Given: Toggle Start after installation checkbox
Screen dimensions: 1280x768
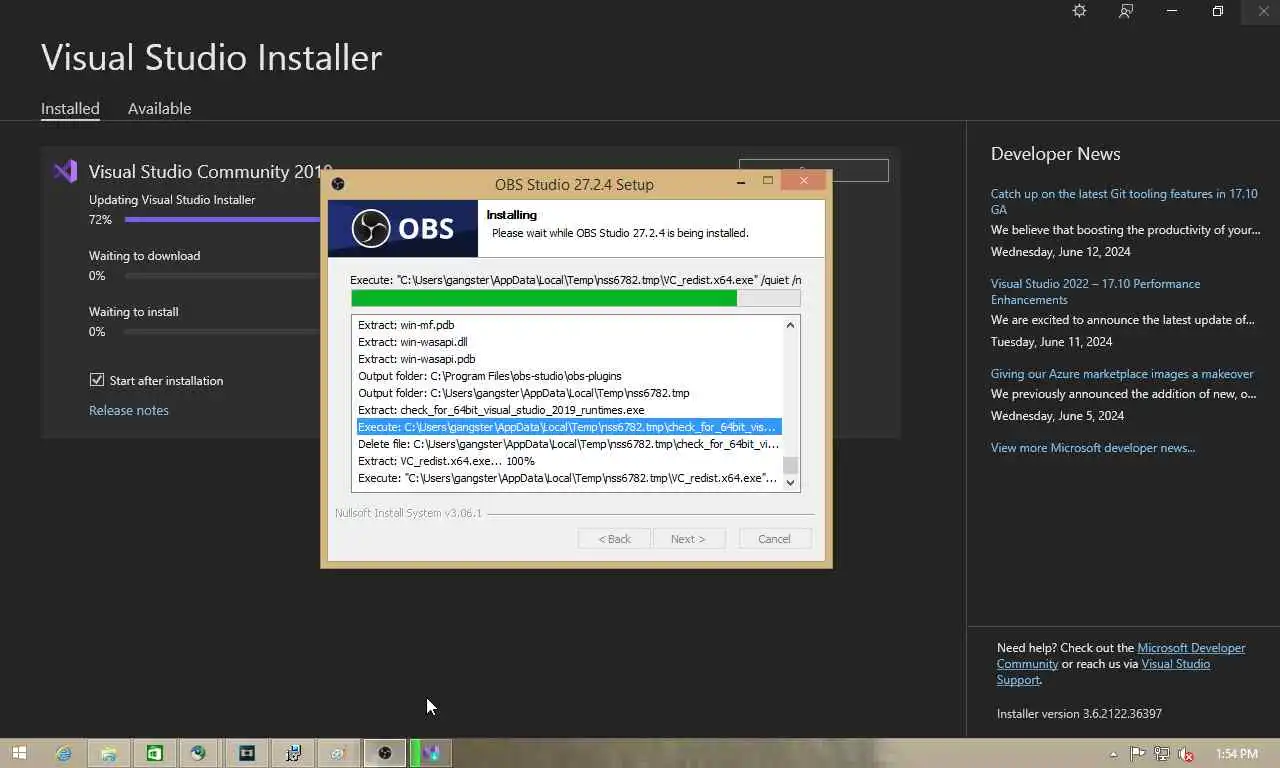Looking at the screenshot, I should point(97,380).
